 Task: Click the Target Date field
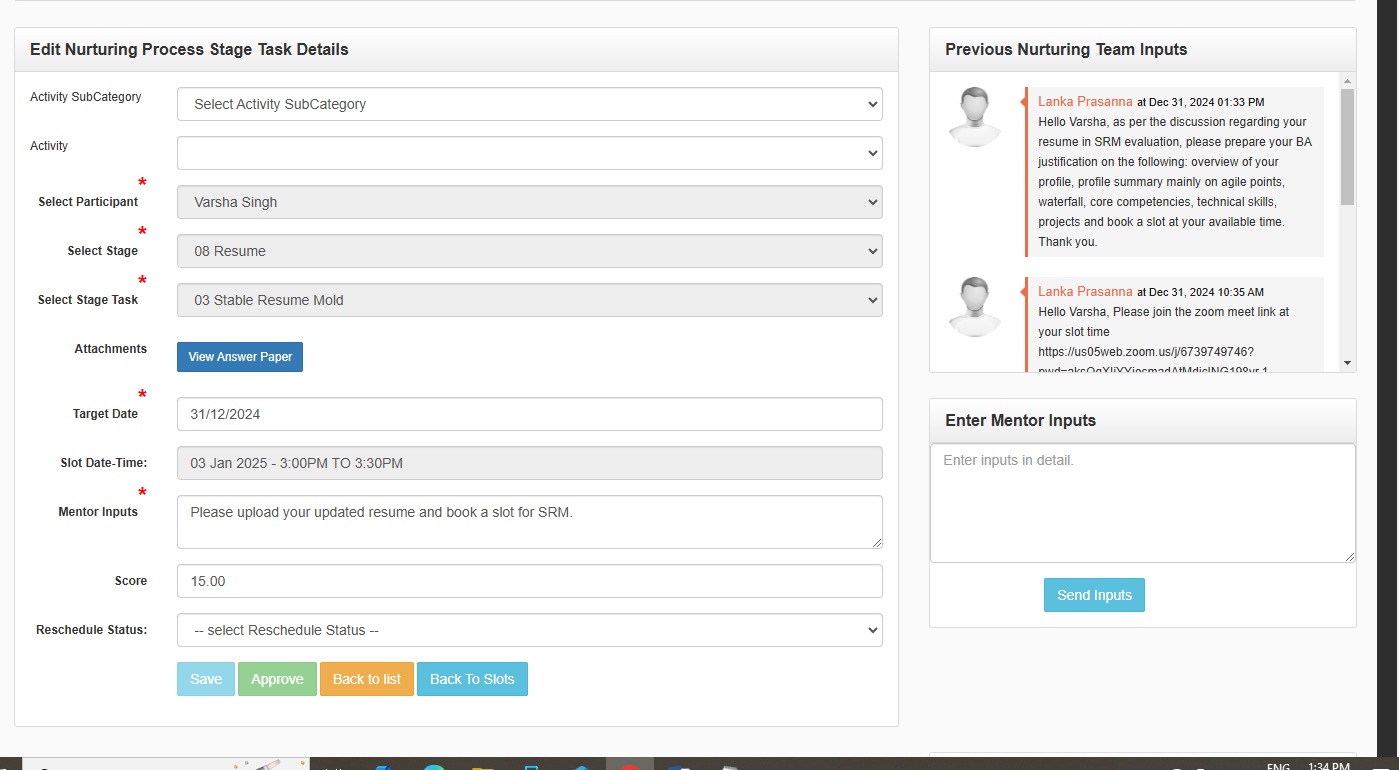click(529, 414)
